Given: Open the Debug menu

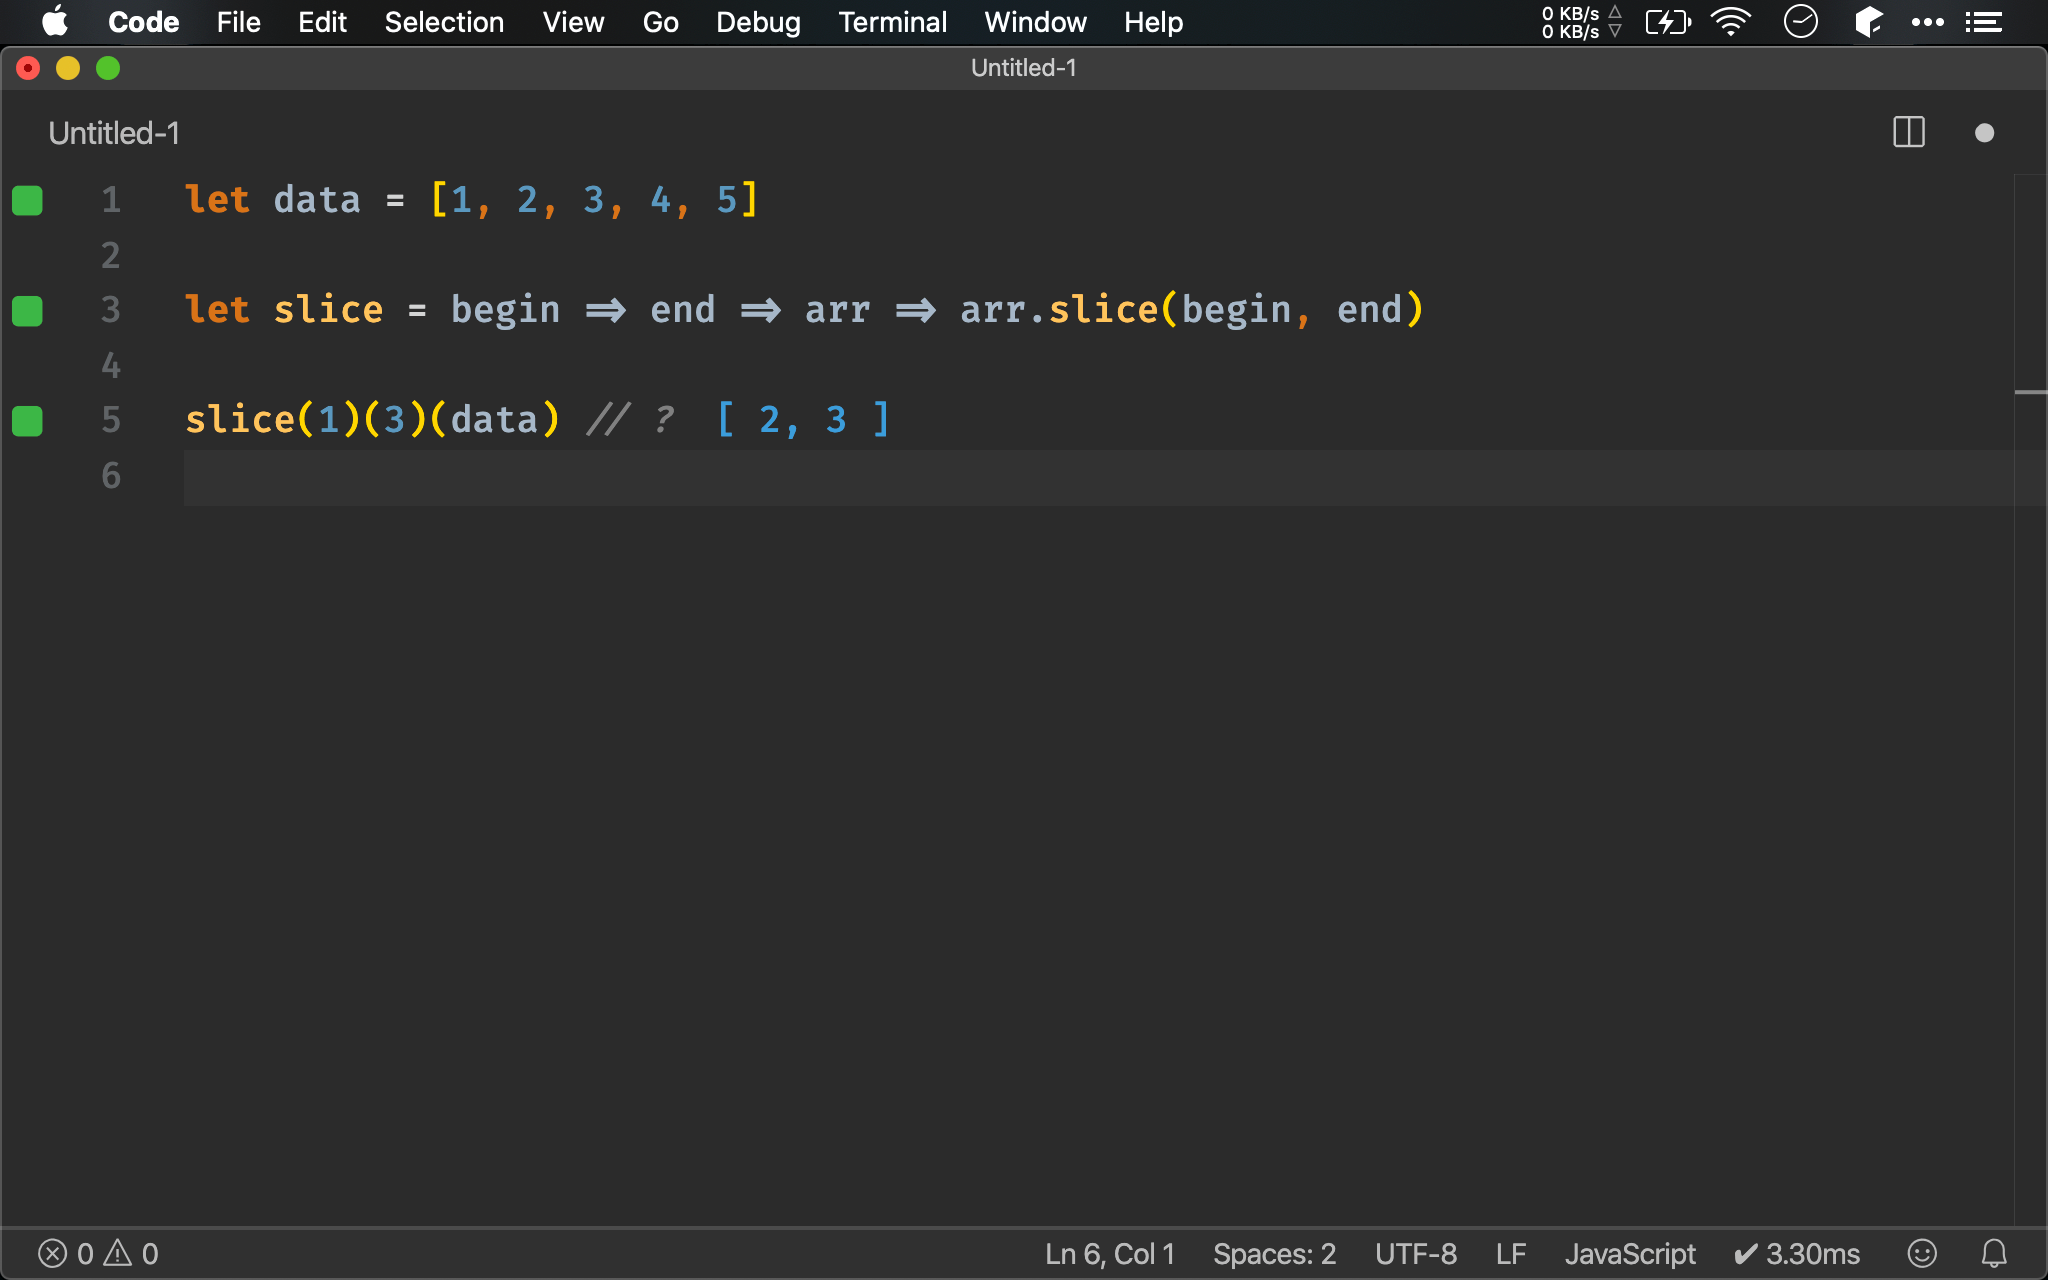Looking at the screenshot, I should (x=758, y=22).
